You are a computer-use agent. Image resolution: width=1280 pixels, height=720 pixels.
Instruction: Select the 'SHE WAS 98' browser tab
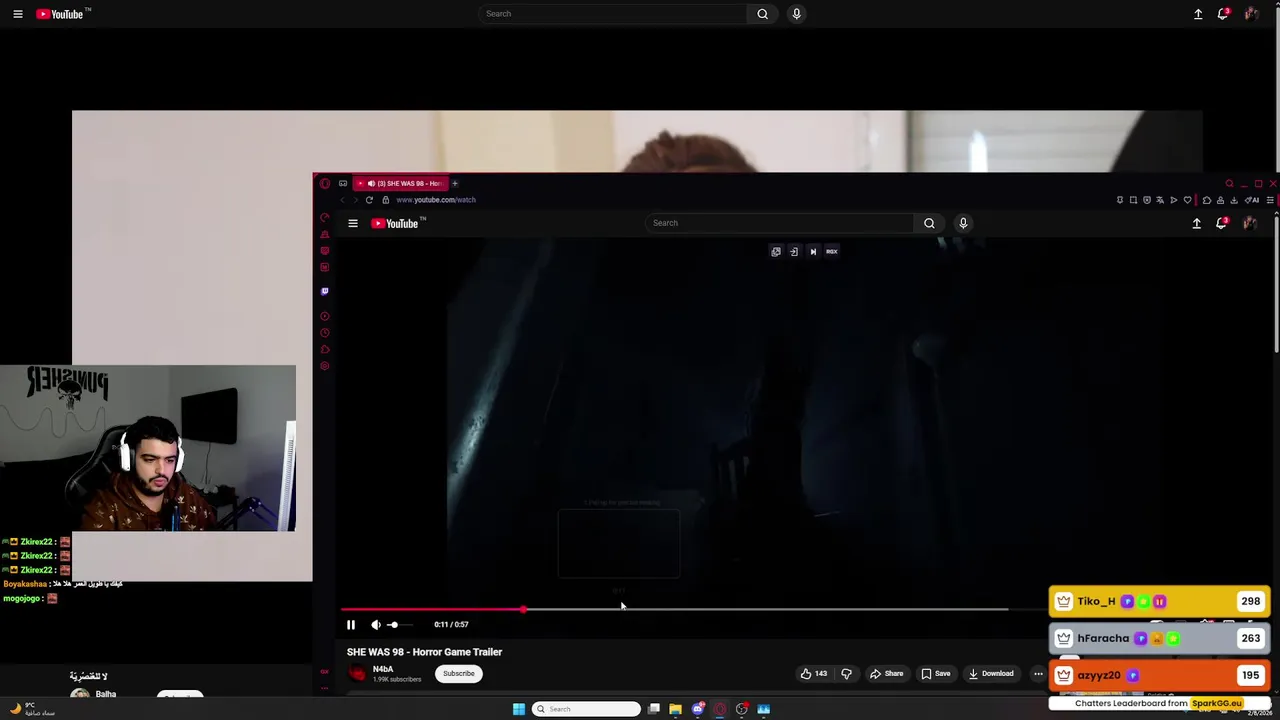click(403, 183)
